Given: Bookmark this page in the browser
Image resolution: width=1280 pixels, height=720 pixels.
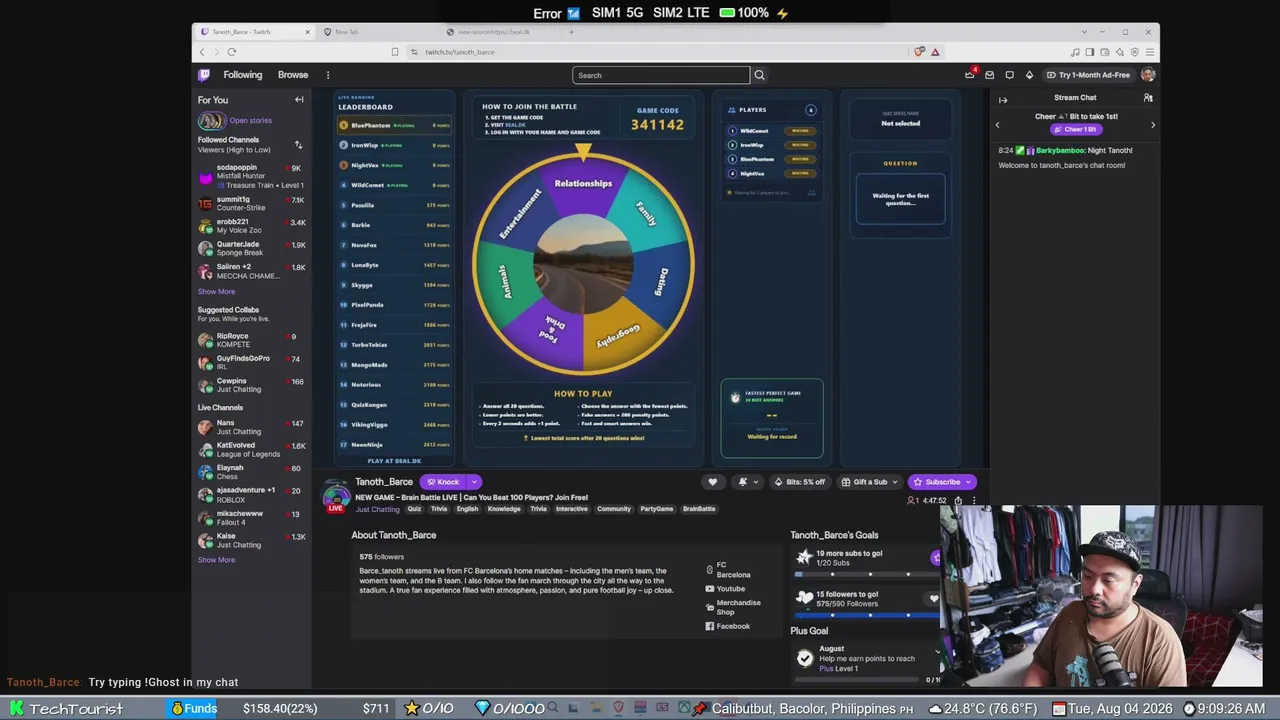Looking at the screenshot, I should click(395, 52).
